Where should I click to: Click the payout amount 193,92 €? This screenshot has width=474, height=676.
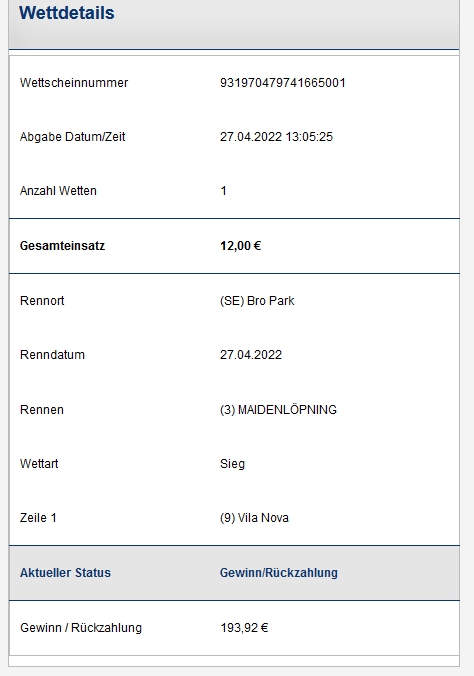pyautogui.click(x=244, y=628)
